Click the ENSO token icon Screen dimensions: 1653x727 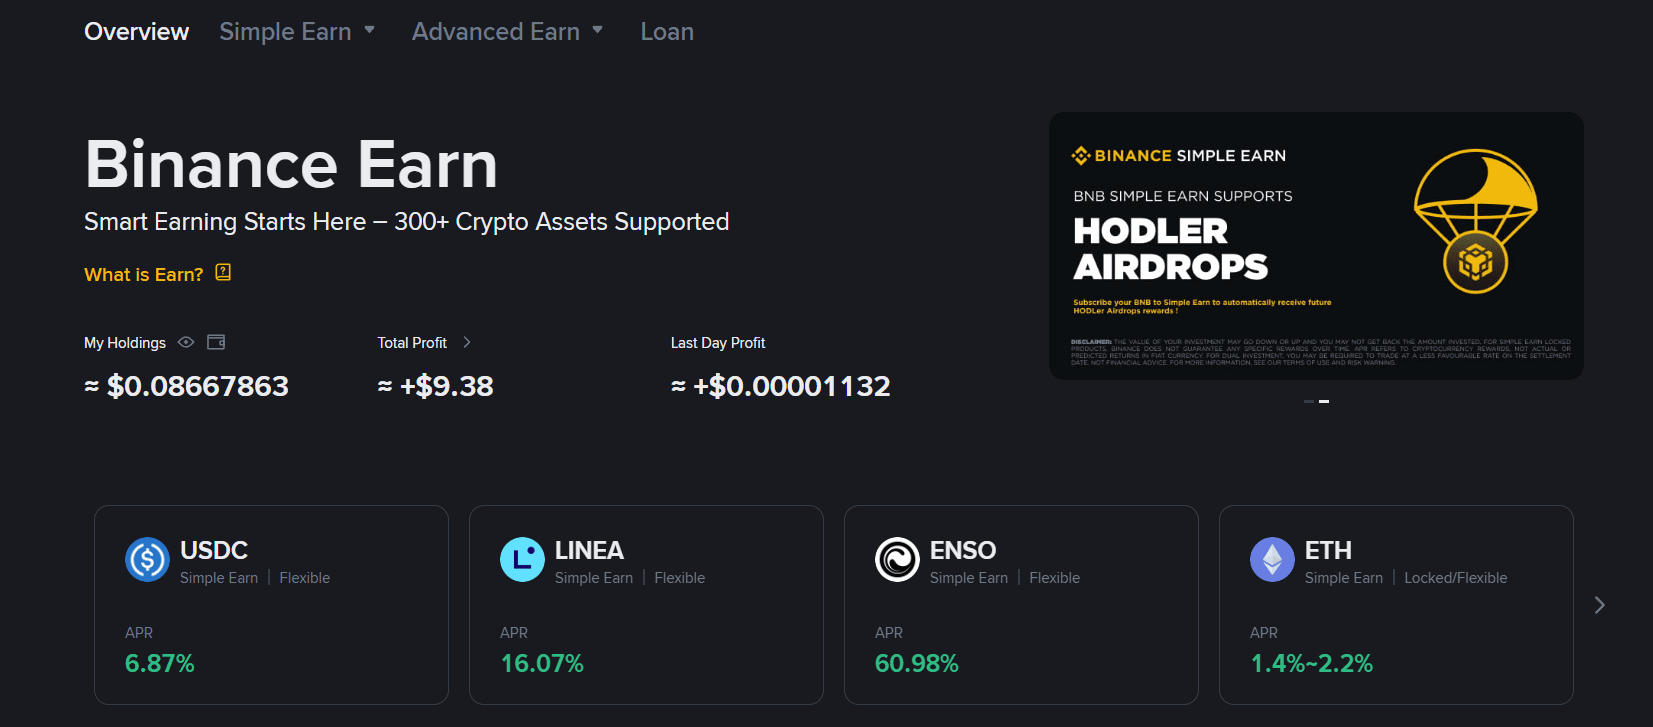(x=897, y=560)
